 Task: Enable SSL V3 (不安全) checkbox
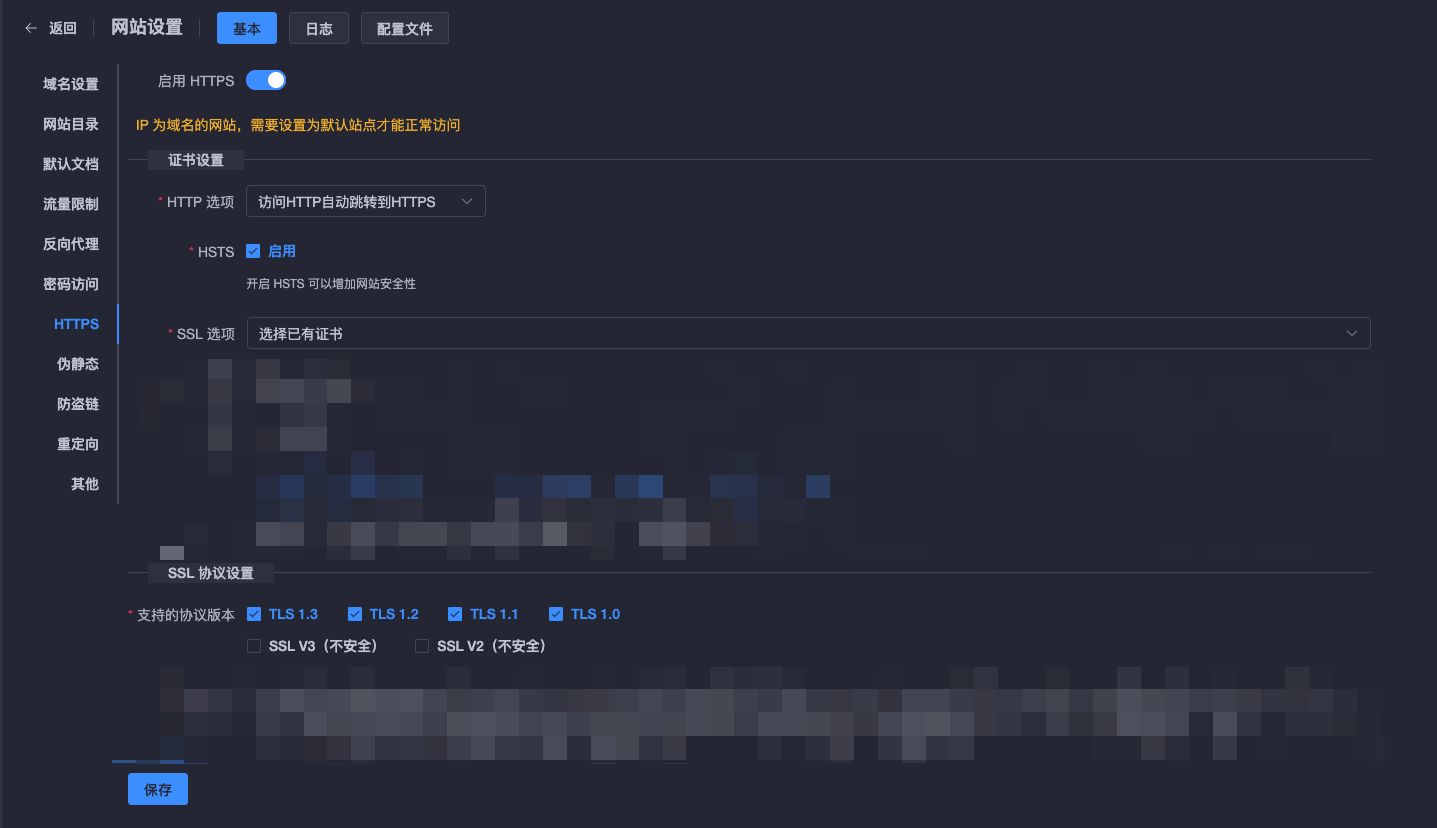254,646
